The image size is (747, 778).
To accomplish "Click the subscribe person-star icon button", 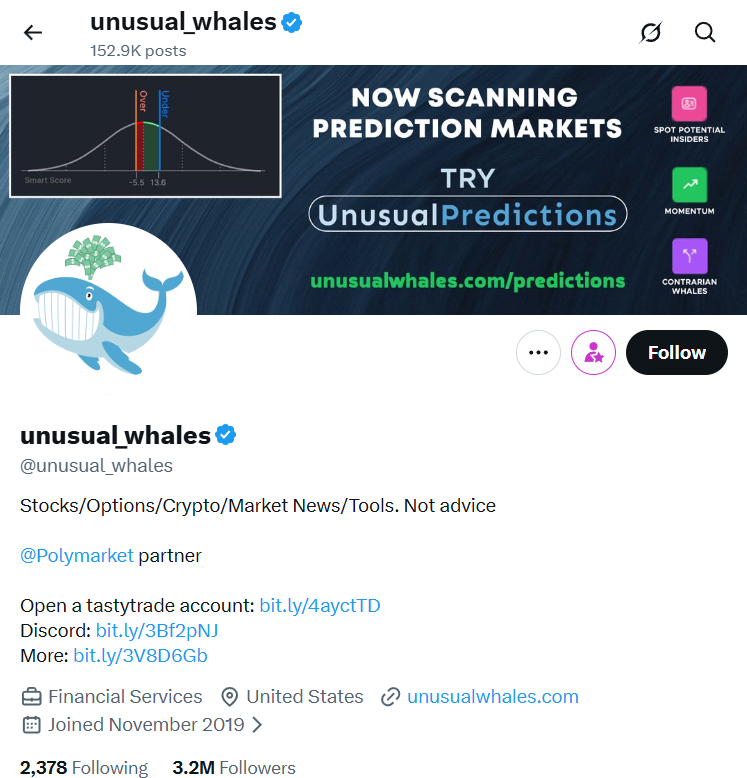I will [593, 352].
